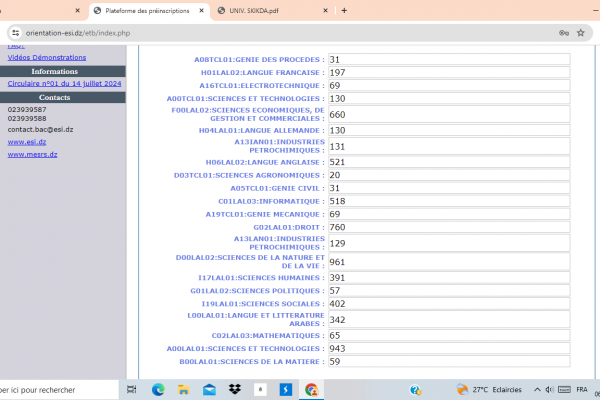Edit GENIE MECANIQUE value field
Screen dimensions: 600x400
[449, 214]
